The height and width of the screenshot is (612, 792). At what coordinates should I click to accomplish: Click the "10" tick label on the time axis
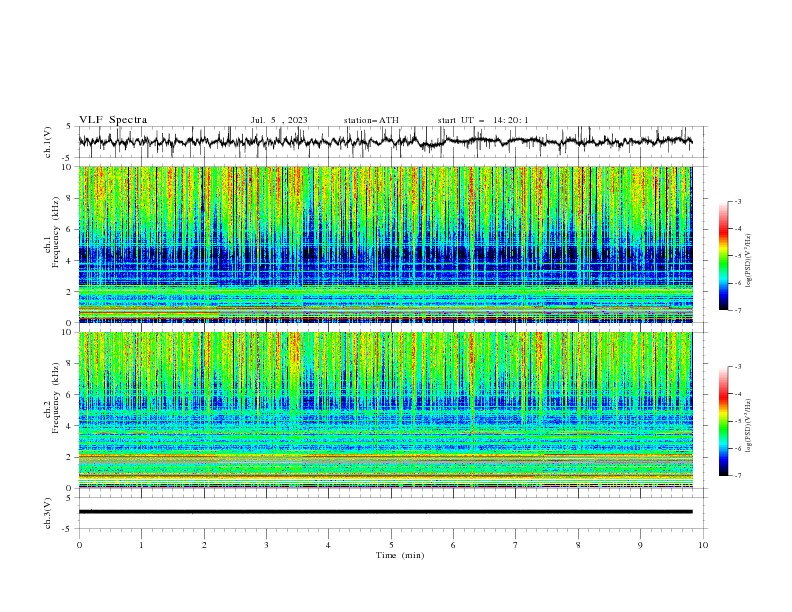tap(703, 545)
